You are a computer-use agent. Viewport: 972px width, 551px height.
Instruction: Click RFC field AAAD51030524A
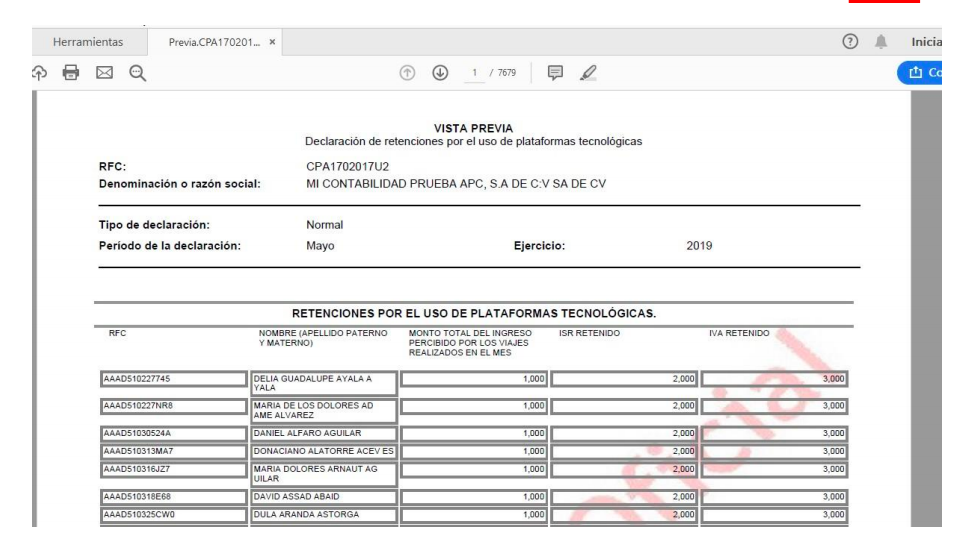[x=173, y=433]
